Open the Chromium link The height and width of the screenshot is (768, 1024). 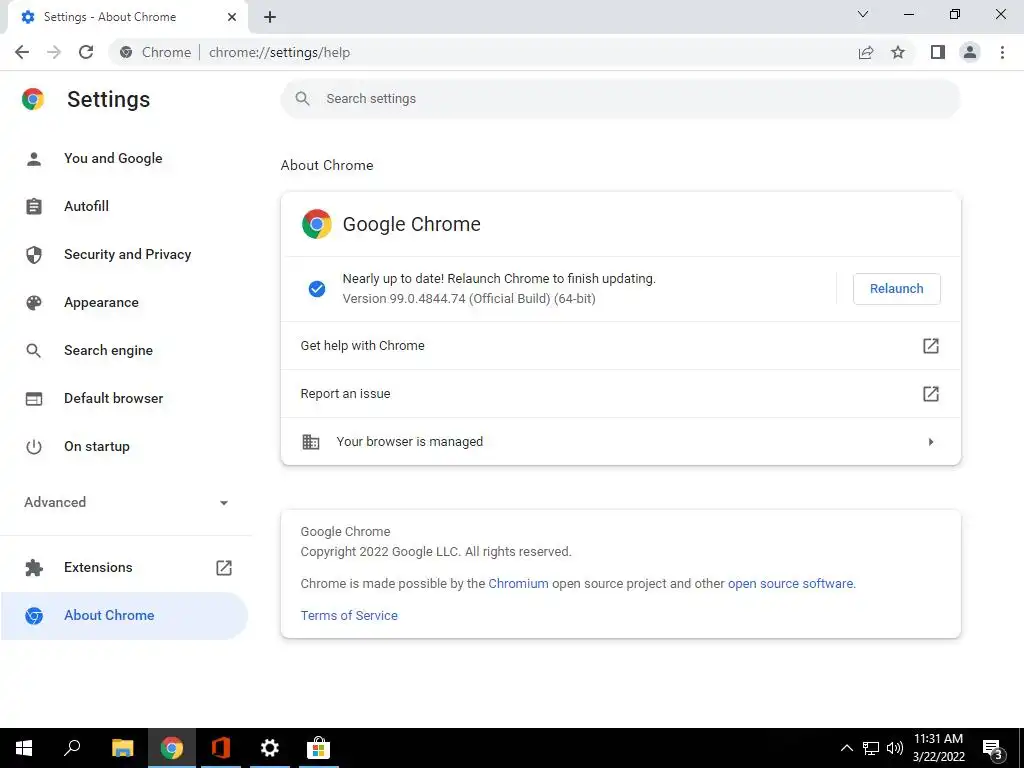coord(519,583)
